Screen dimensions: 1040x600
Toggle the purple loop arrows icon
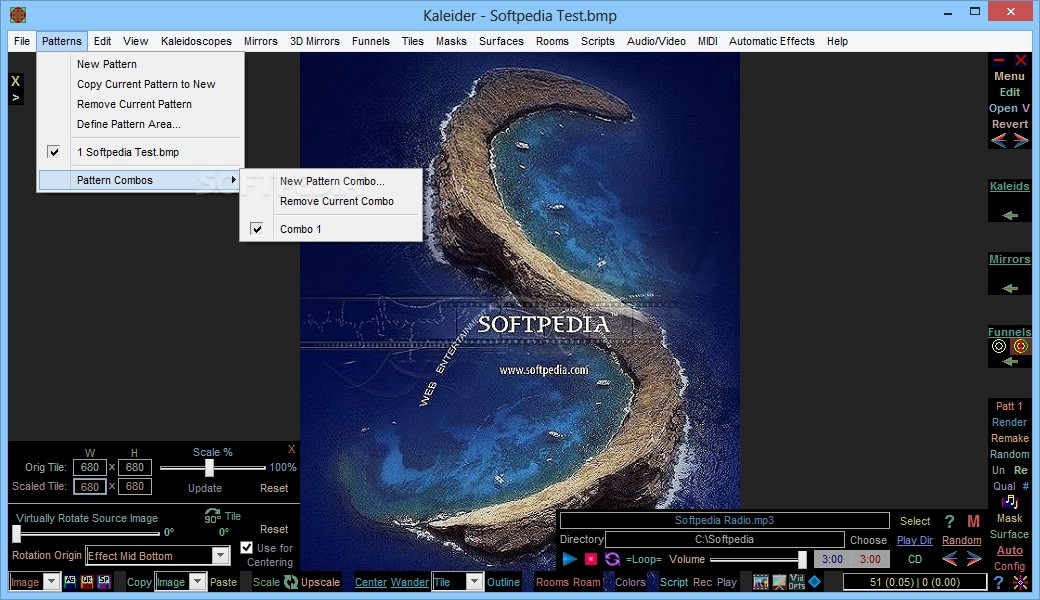612,559
